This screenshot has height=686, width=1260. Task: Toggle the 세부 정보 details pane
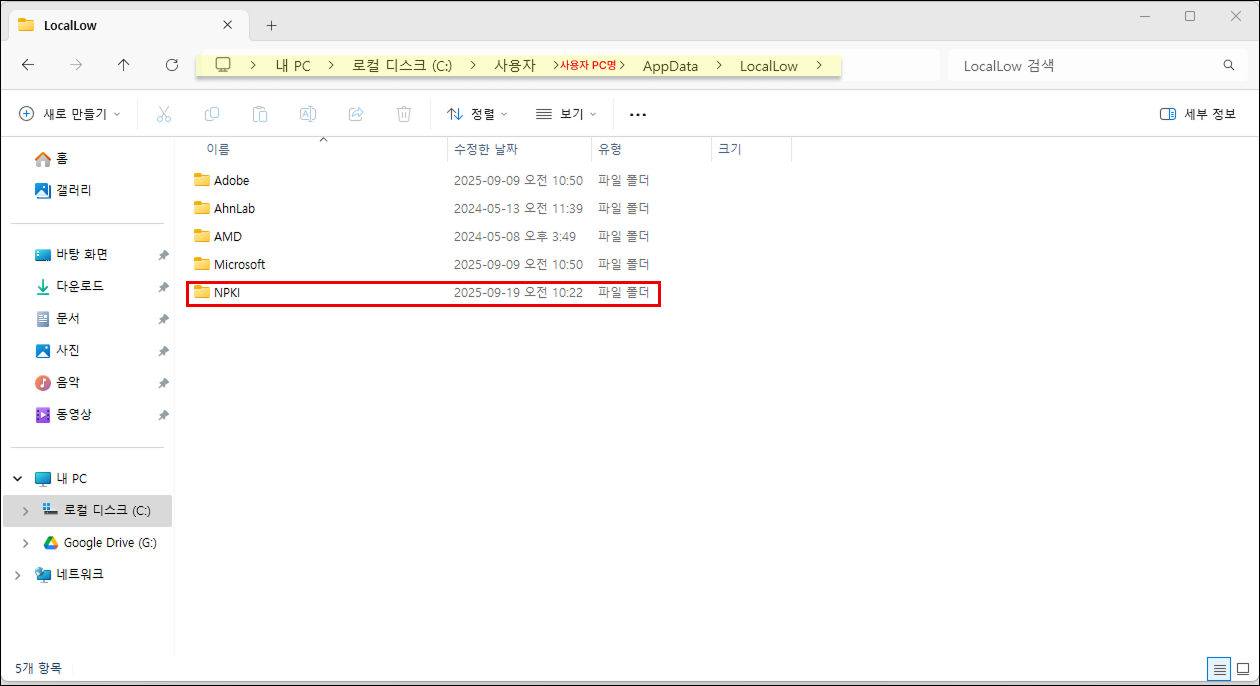click(1198, 114)
